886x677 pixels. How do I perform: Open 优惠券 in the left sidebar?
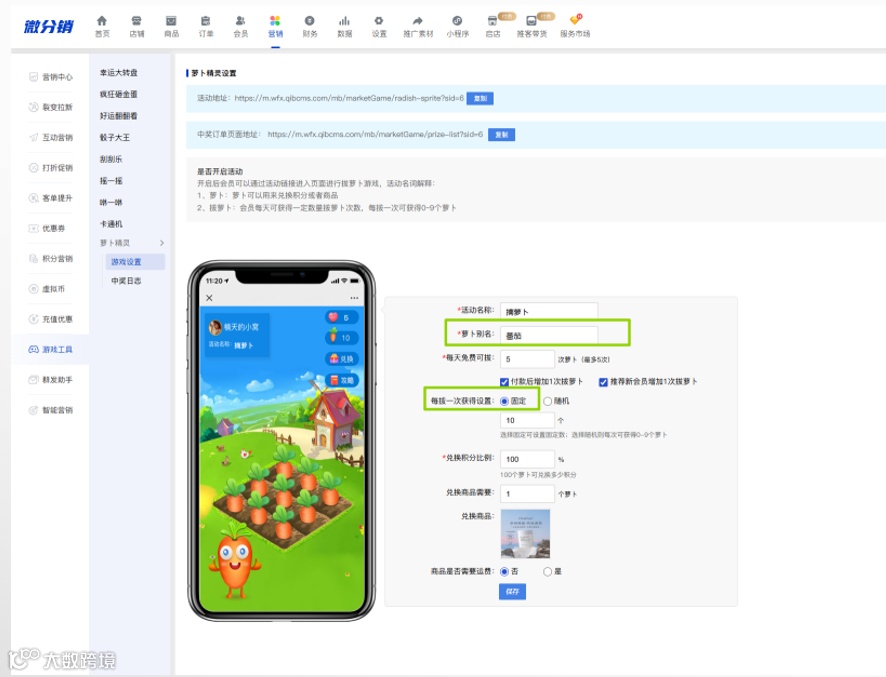pyautogui.click(x=47, y=228)
